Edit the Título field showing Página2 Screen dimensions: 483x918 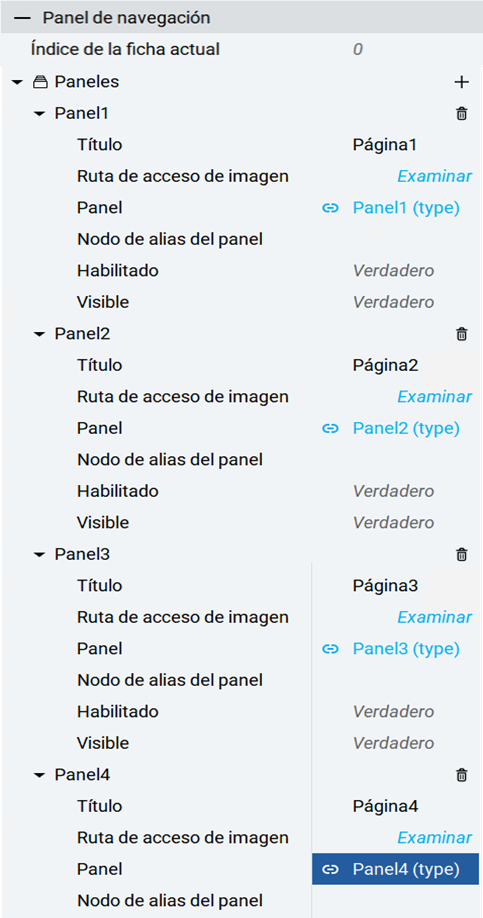pyautogui.click(x=385, y=366)
